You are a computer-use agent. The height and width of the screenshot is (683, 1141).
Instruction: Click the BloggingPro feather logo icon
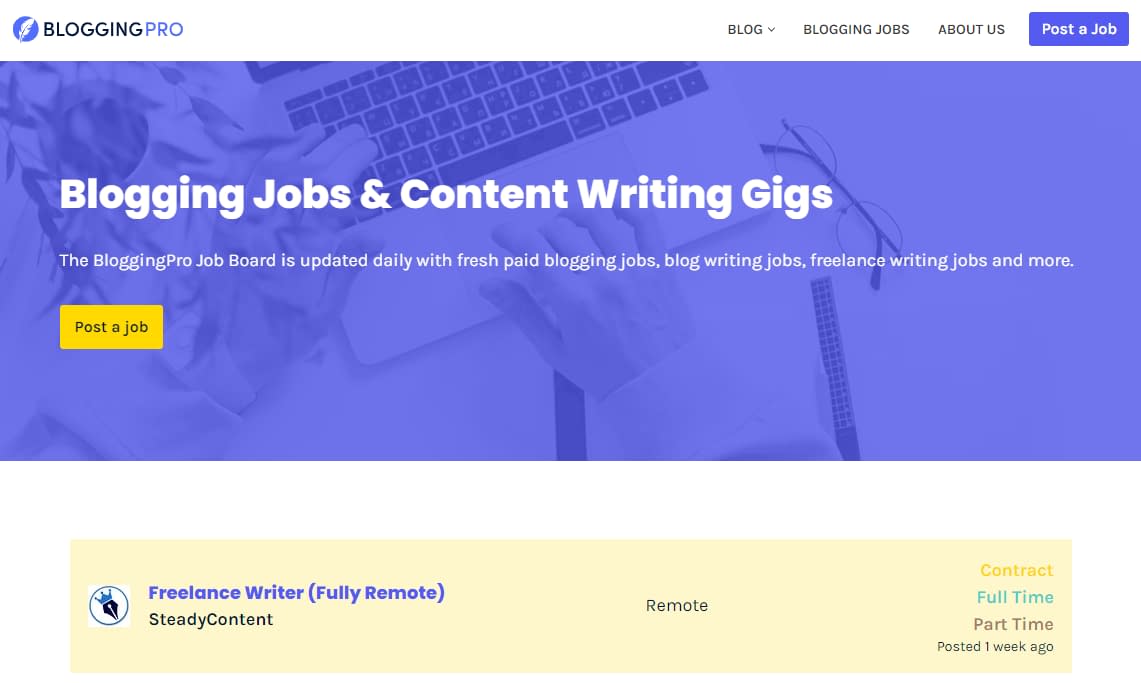click(24, 28)
